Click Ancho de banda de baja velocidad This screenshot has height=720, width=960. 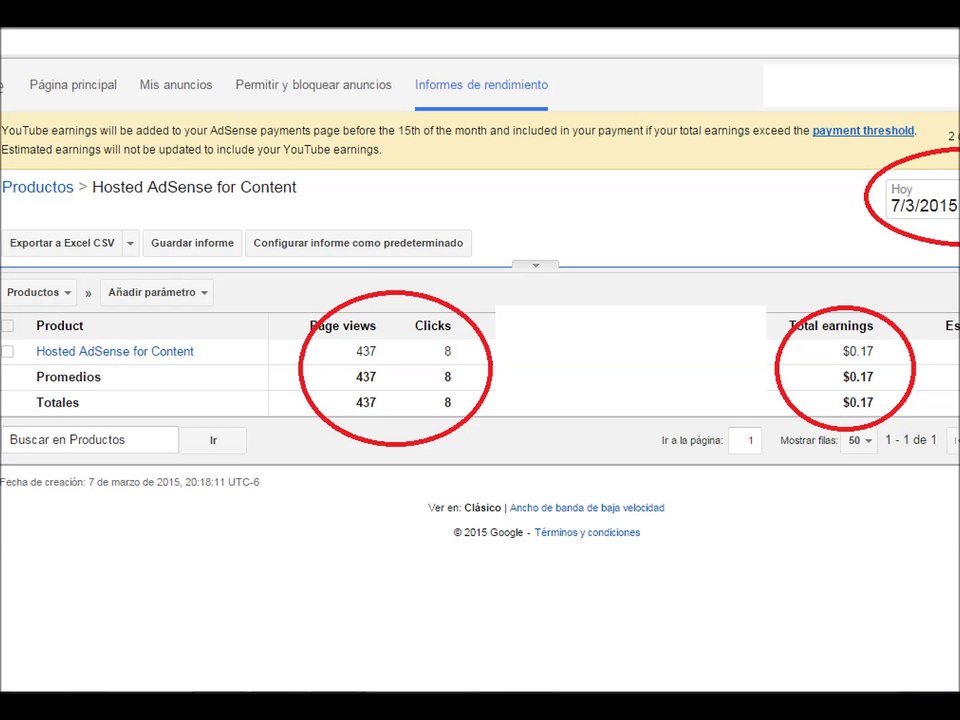tap(587, 508)
